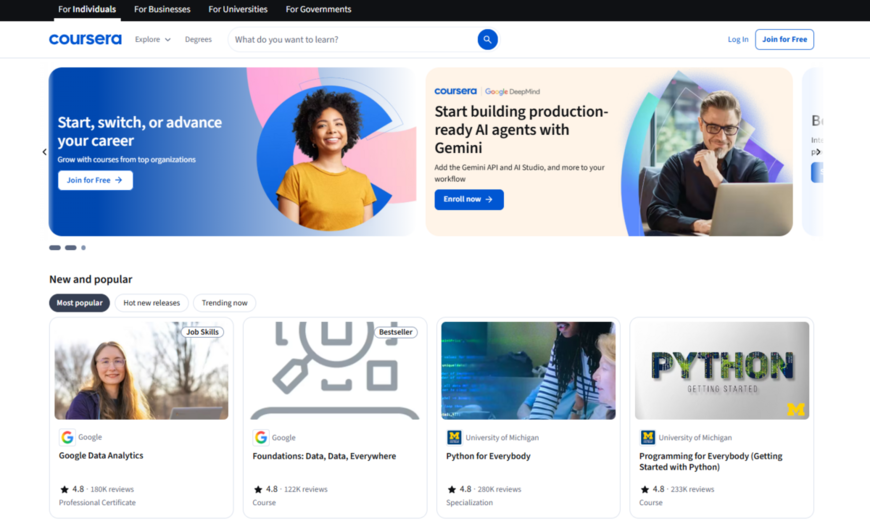This screenshot has width=870, height=524.
Task: Click Enroll now on Gemini banner
Action: point(469,199)
